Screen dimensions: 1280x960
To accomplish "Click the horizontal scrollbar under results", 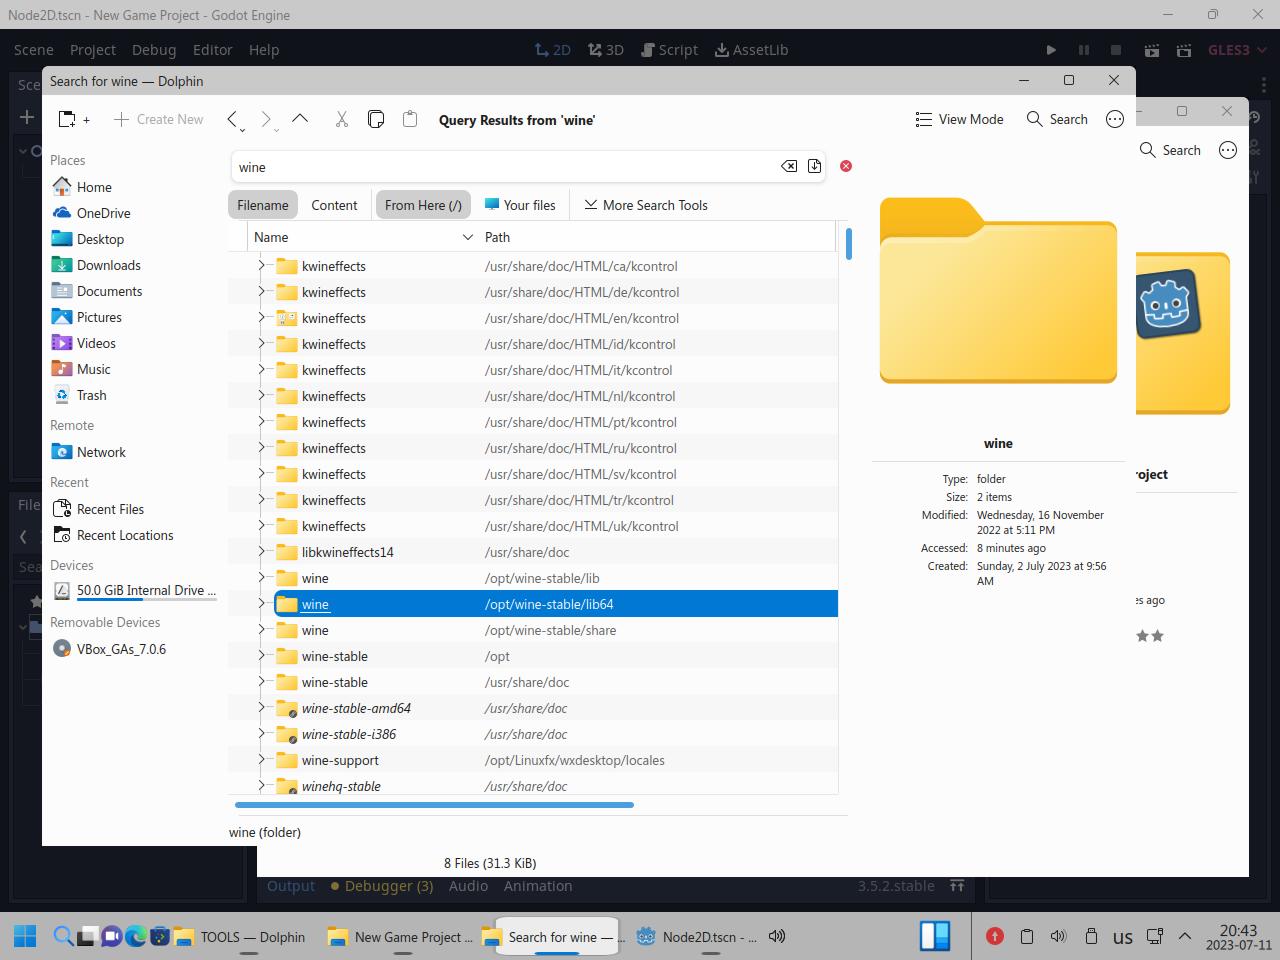I will [x=434, y=804].
